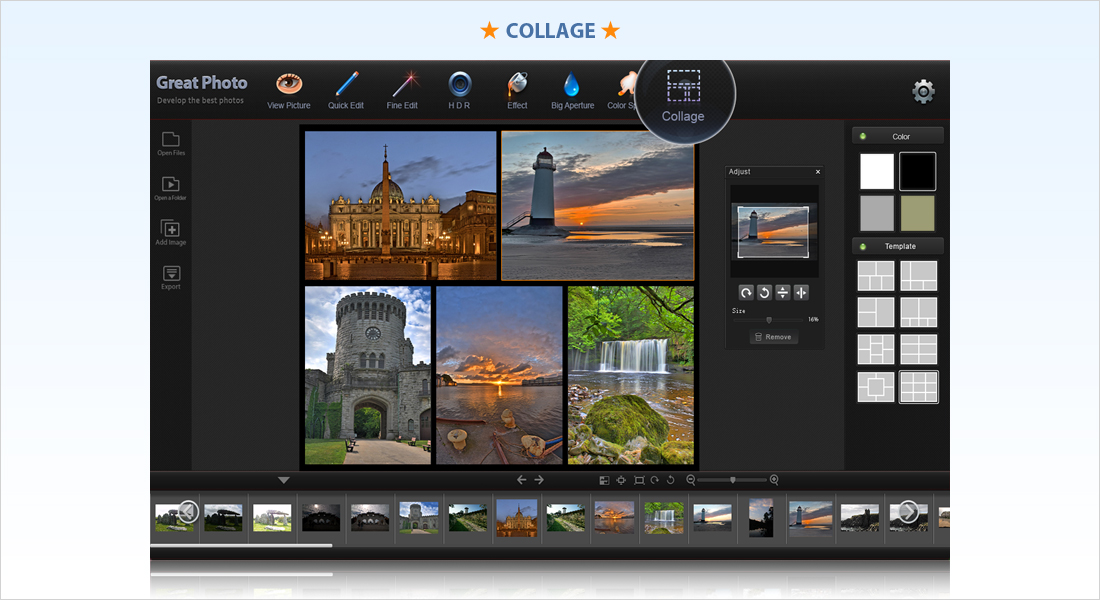This screenshot has width=1100, height=600.
Task: Pick the castle gate thumbnail in filmstrip
Action: click(x=419, y=518)
